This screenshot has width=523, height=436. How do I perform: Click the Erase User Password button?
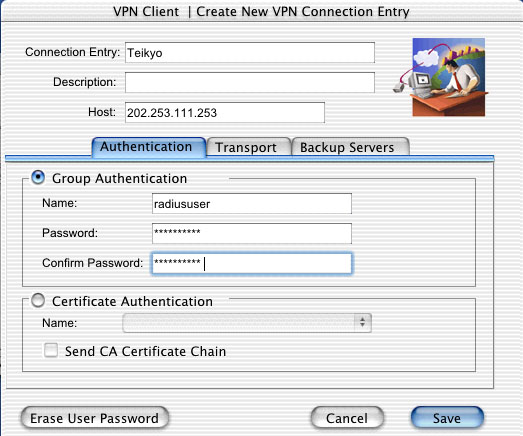point(95,418)
